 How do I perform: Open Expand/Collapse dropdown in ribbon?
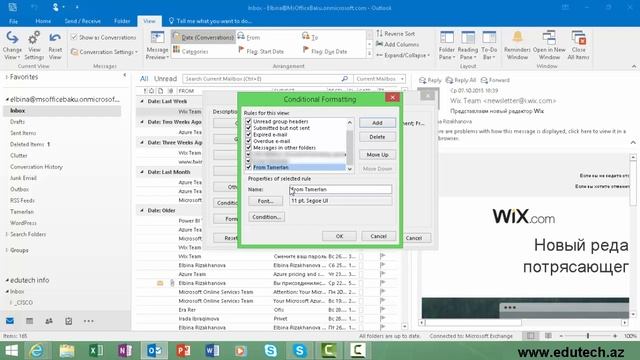point(403,55)
